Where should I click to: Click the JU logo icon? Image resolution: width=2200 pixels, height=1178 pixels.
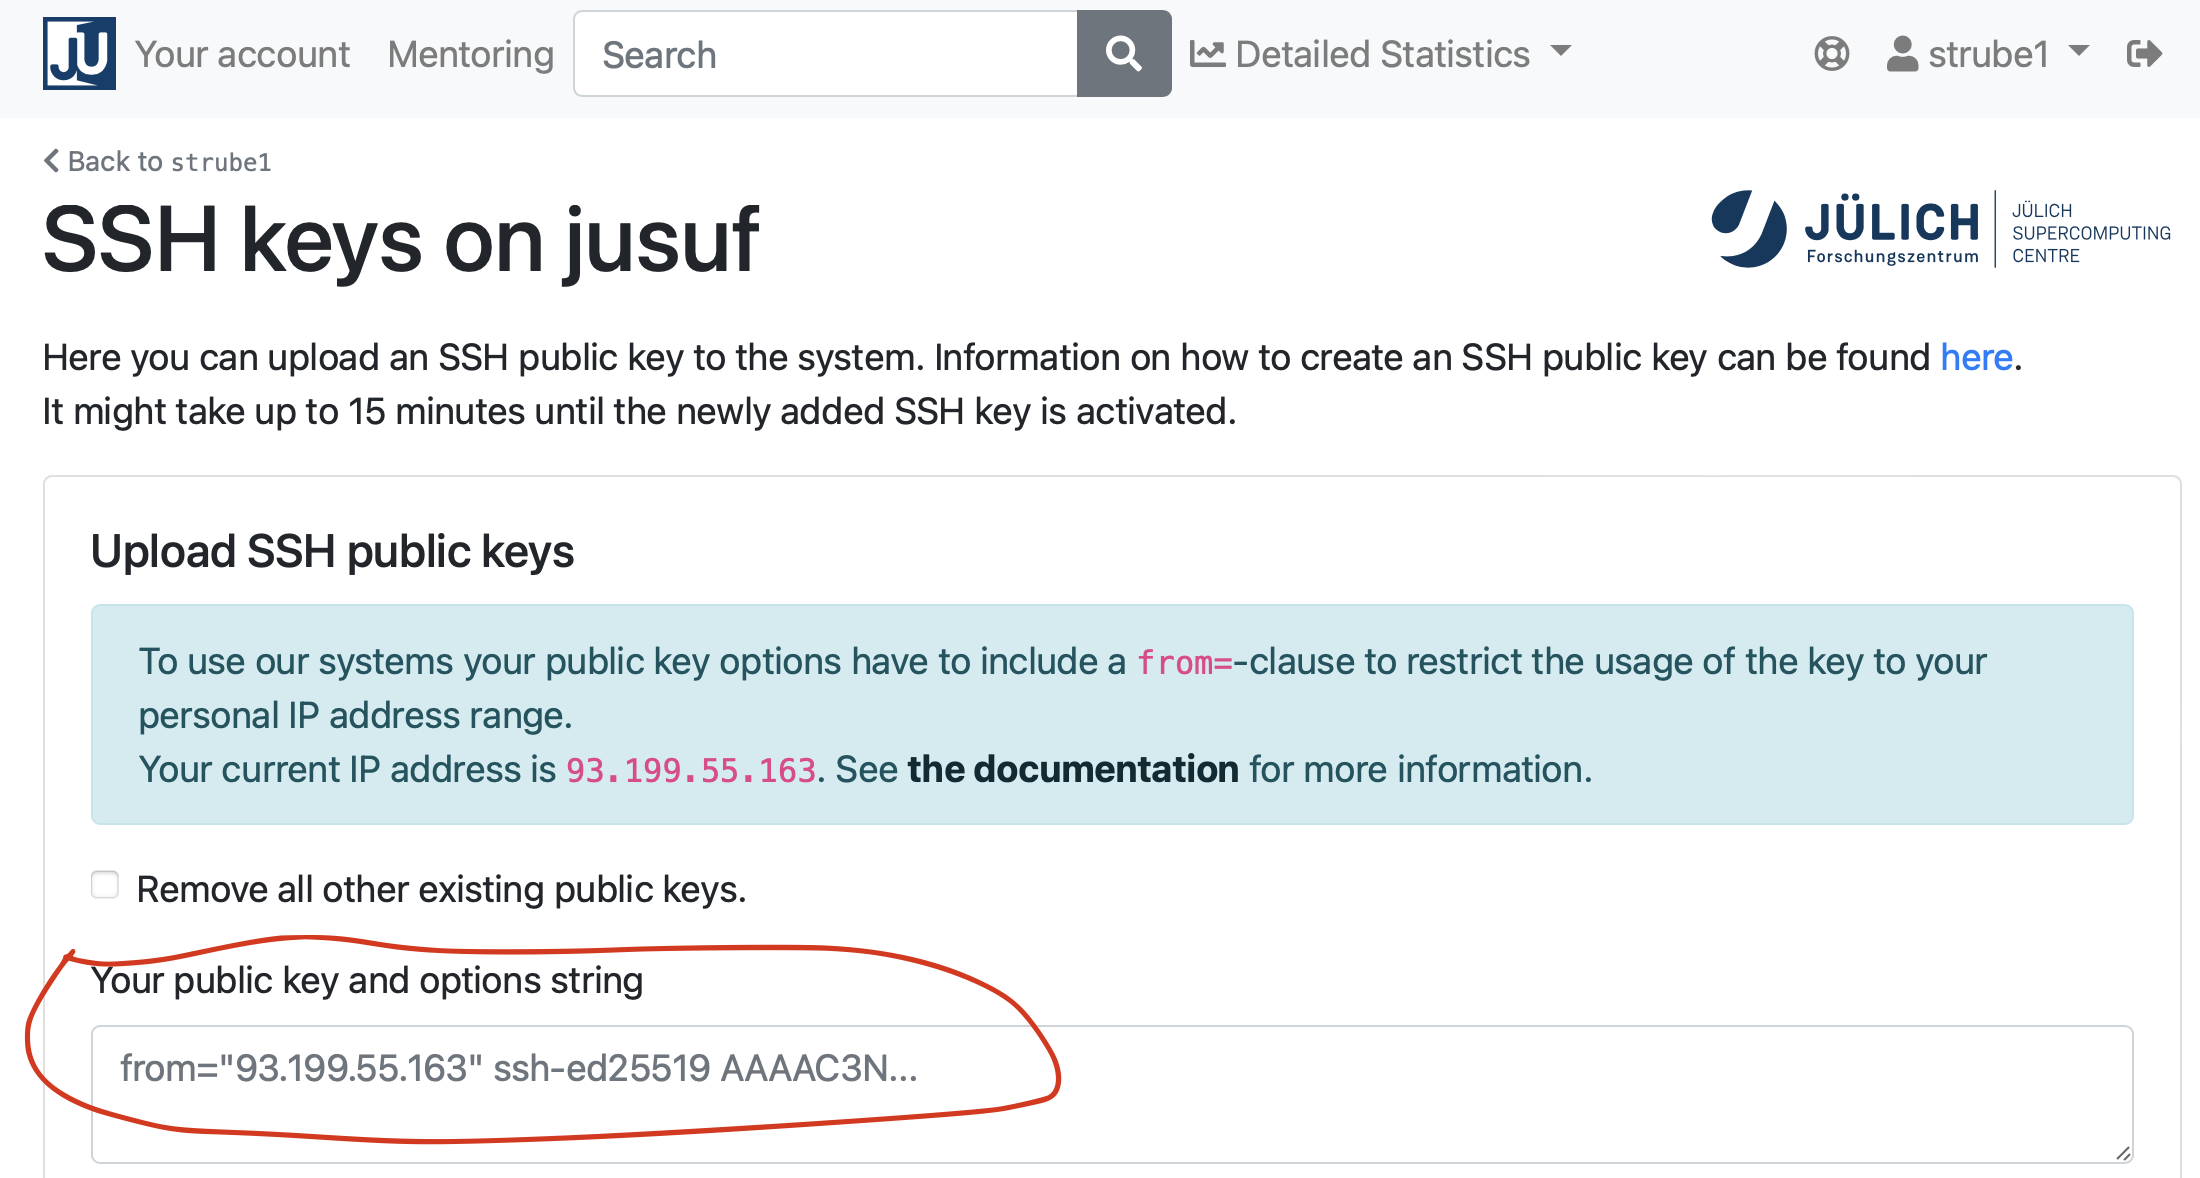click(79, 54)
